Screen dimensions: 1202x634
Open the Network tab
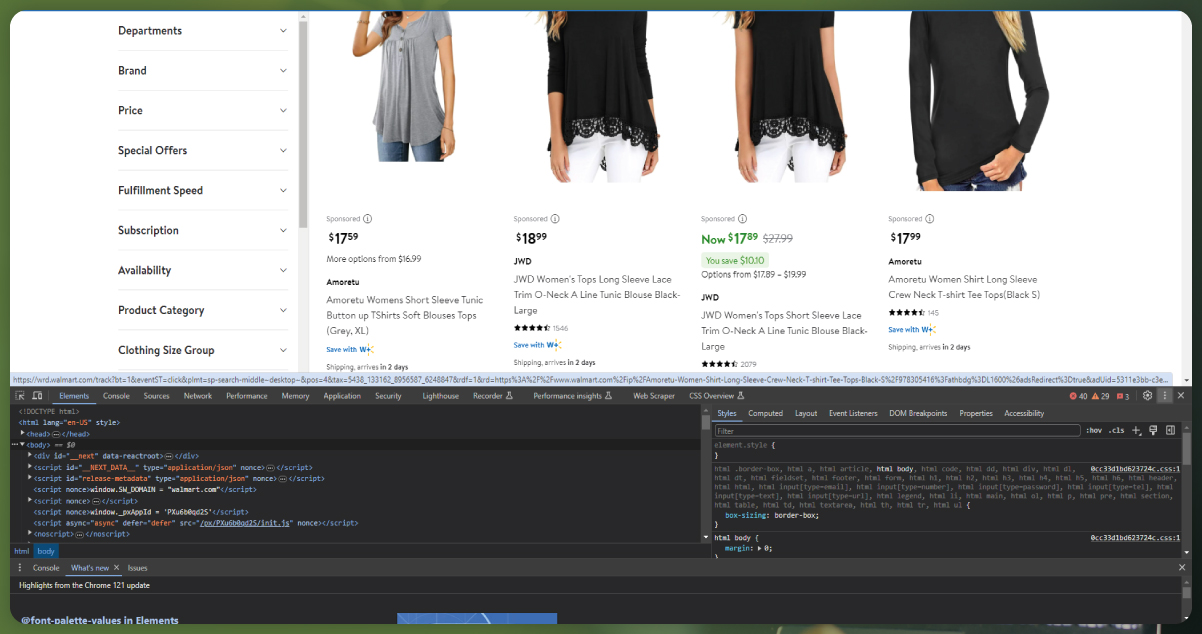[197, 396]
